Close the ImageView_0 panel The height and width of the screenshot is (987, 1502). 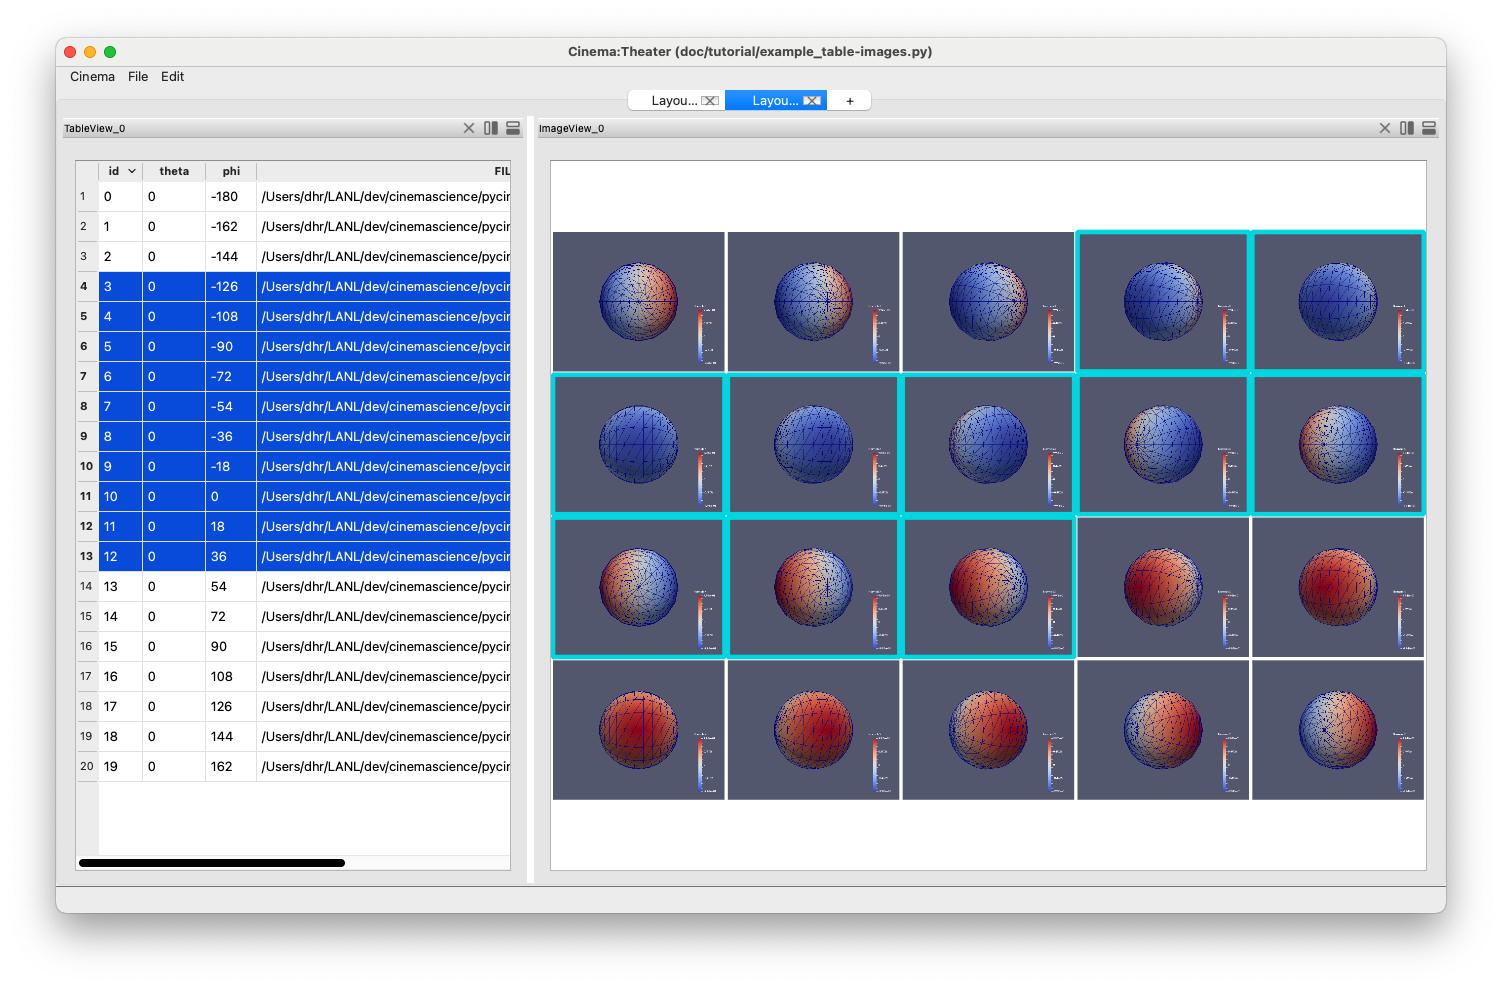click(x=1385, y=128)
